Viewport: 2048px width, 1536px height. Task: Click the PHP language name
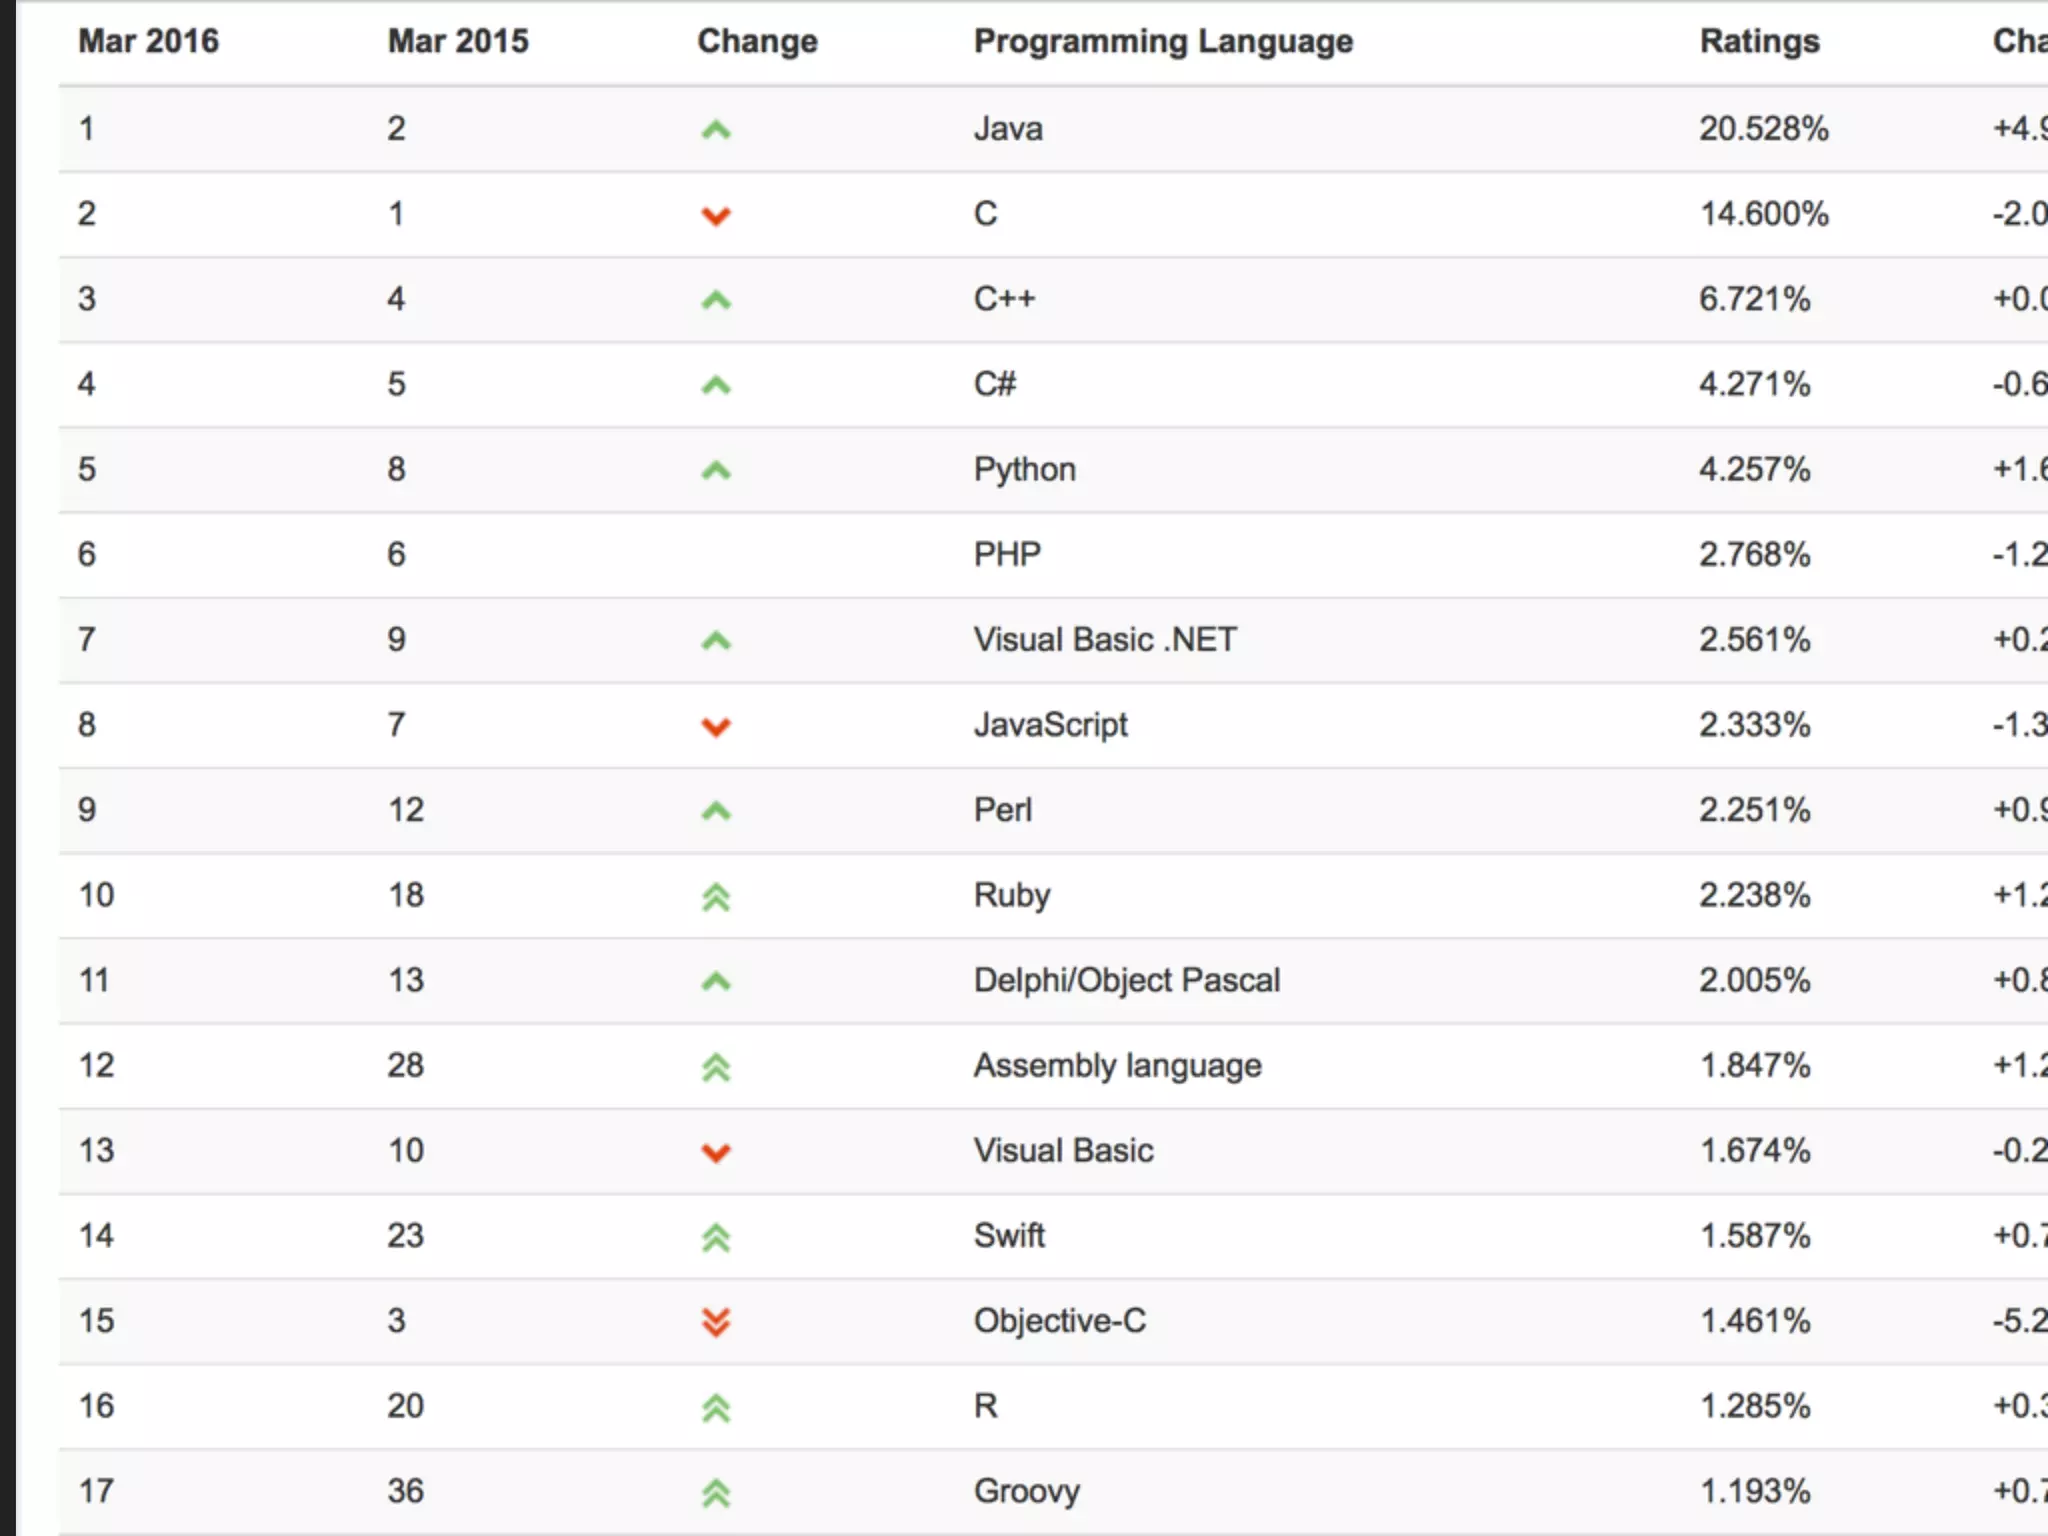tap(1007, 554)
